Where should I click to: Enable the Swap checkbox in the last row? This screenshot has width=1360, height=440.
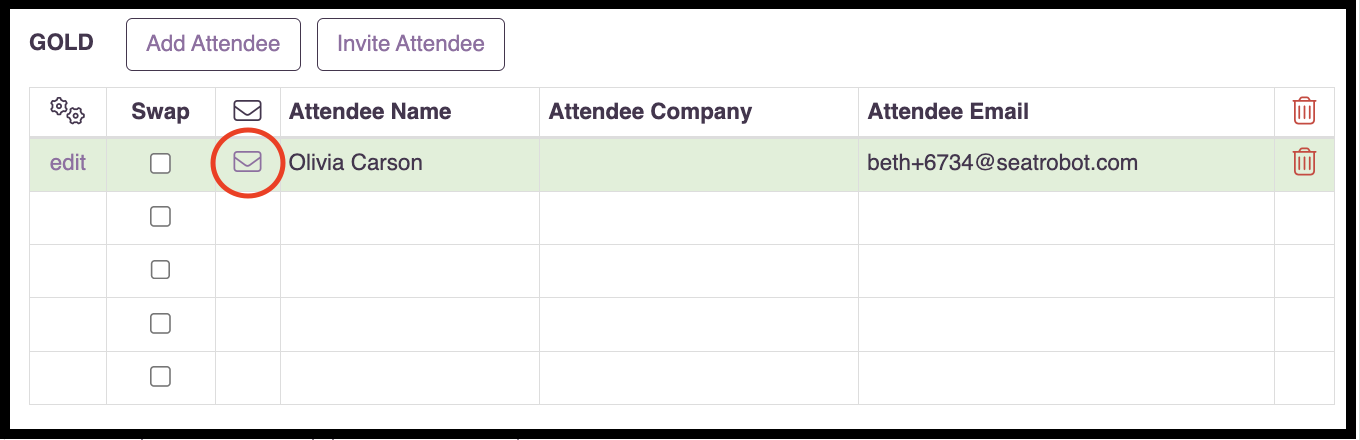160,377
